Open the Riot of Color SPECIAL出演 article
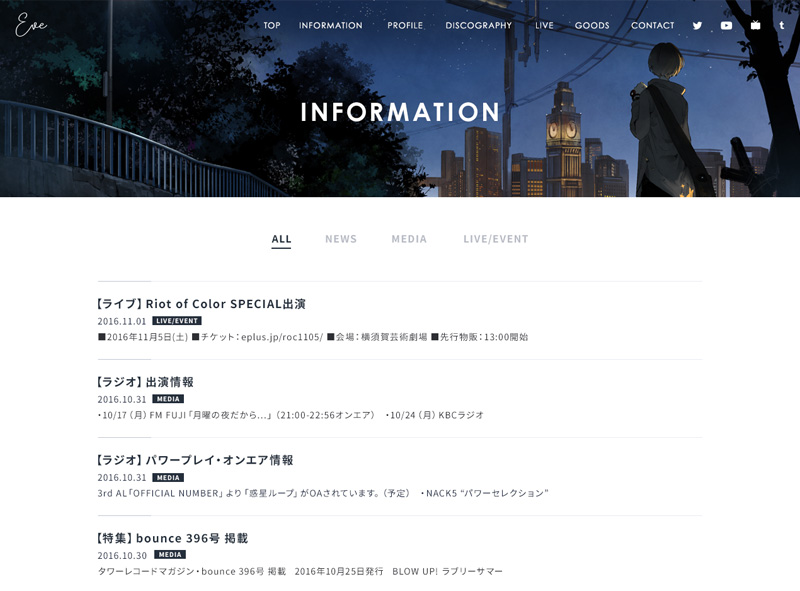 [202, 304]
